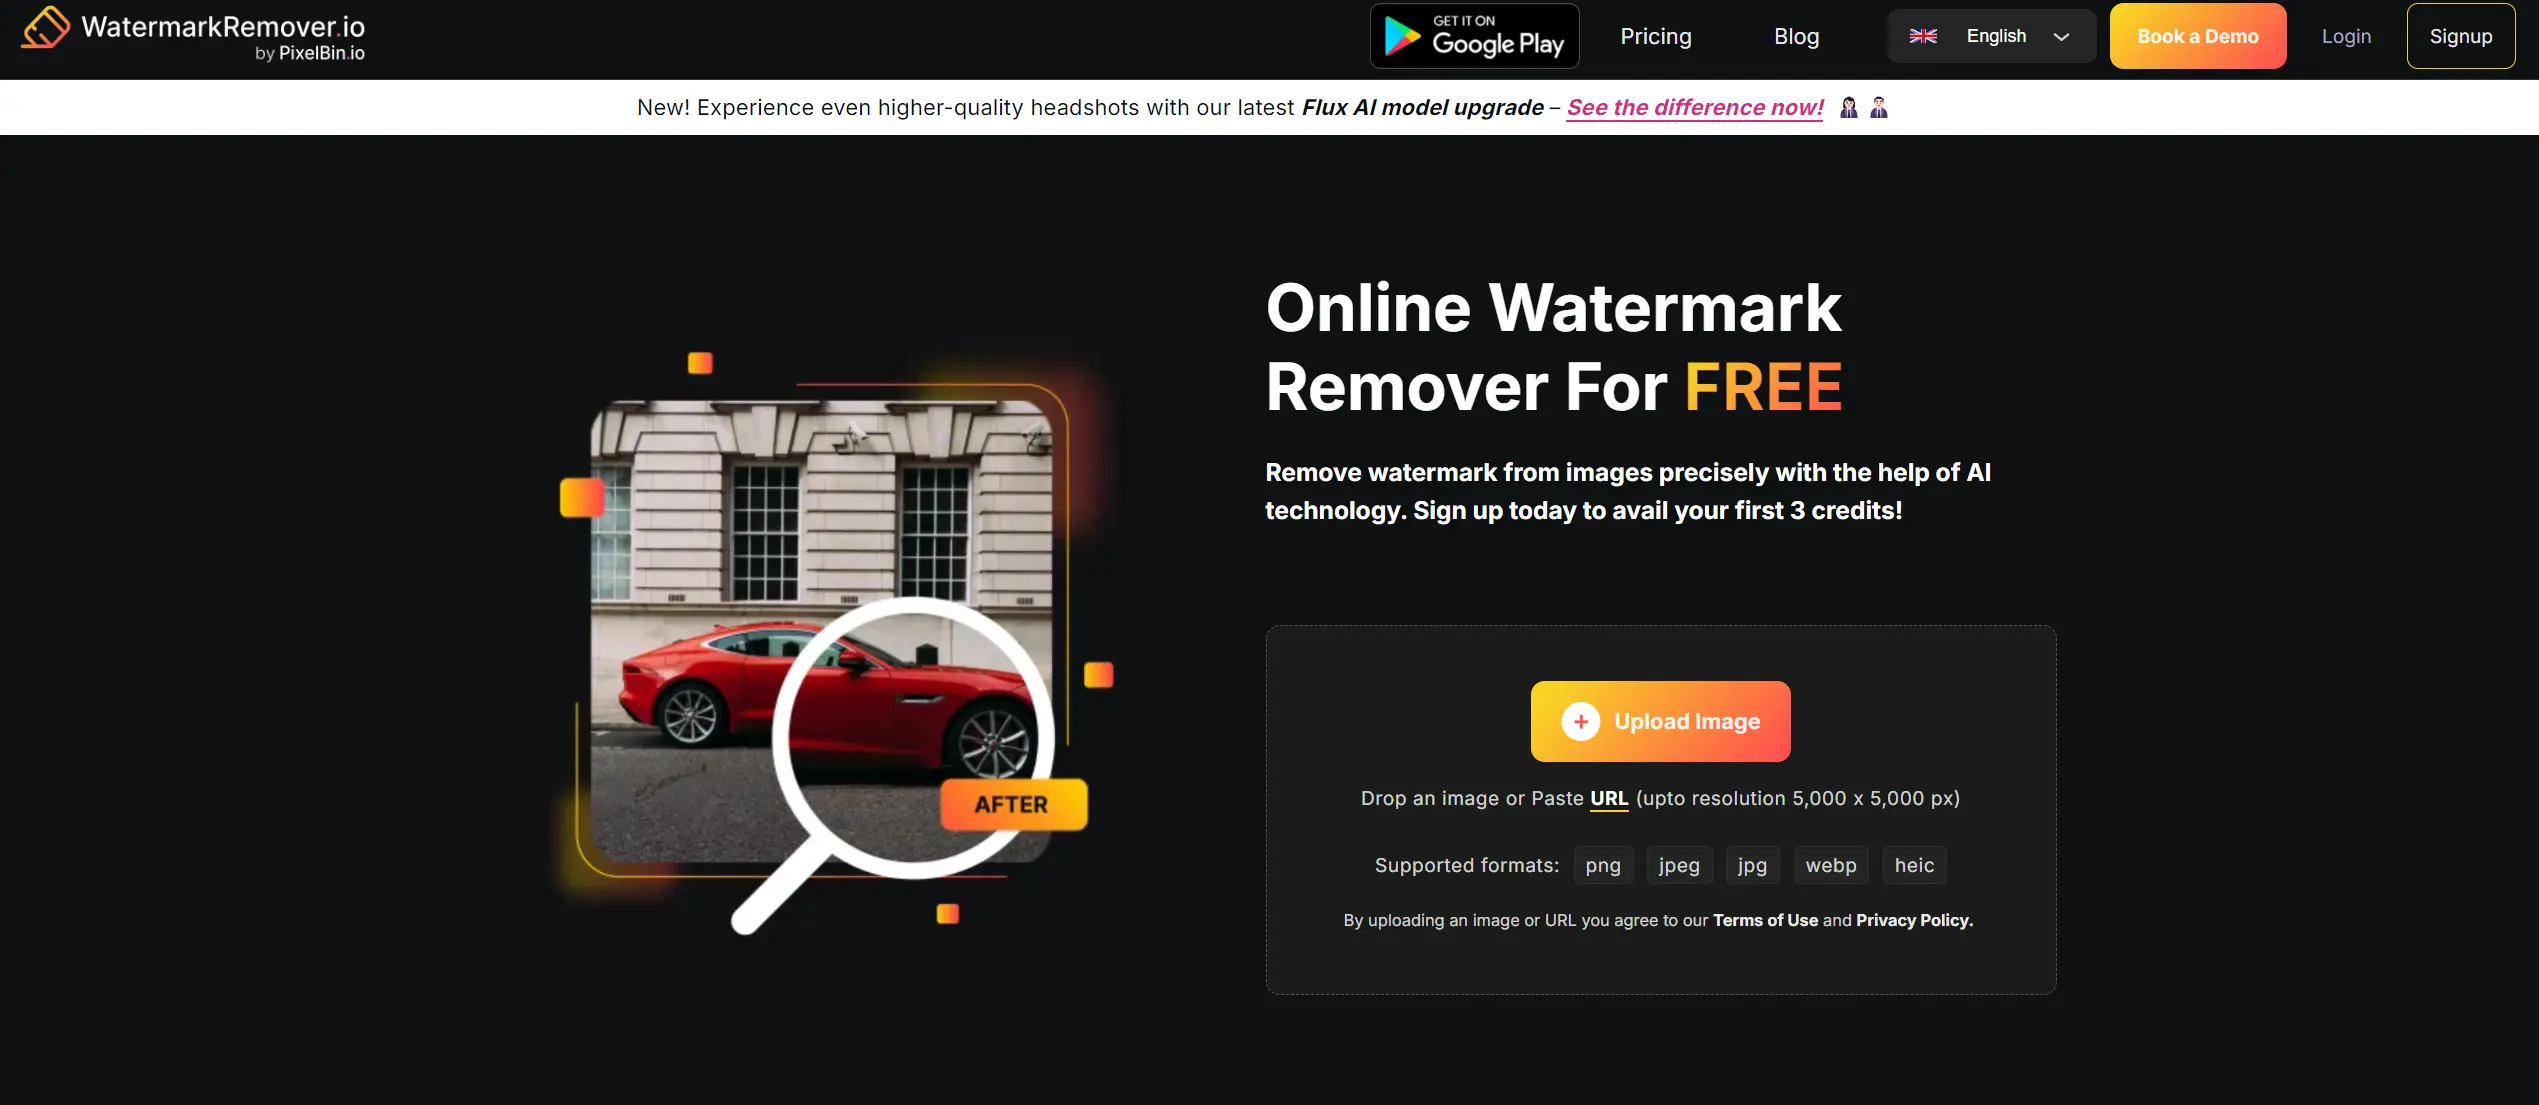
Task: Click the Pricing menu item
Action: [1655, 36]
